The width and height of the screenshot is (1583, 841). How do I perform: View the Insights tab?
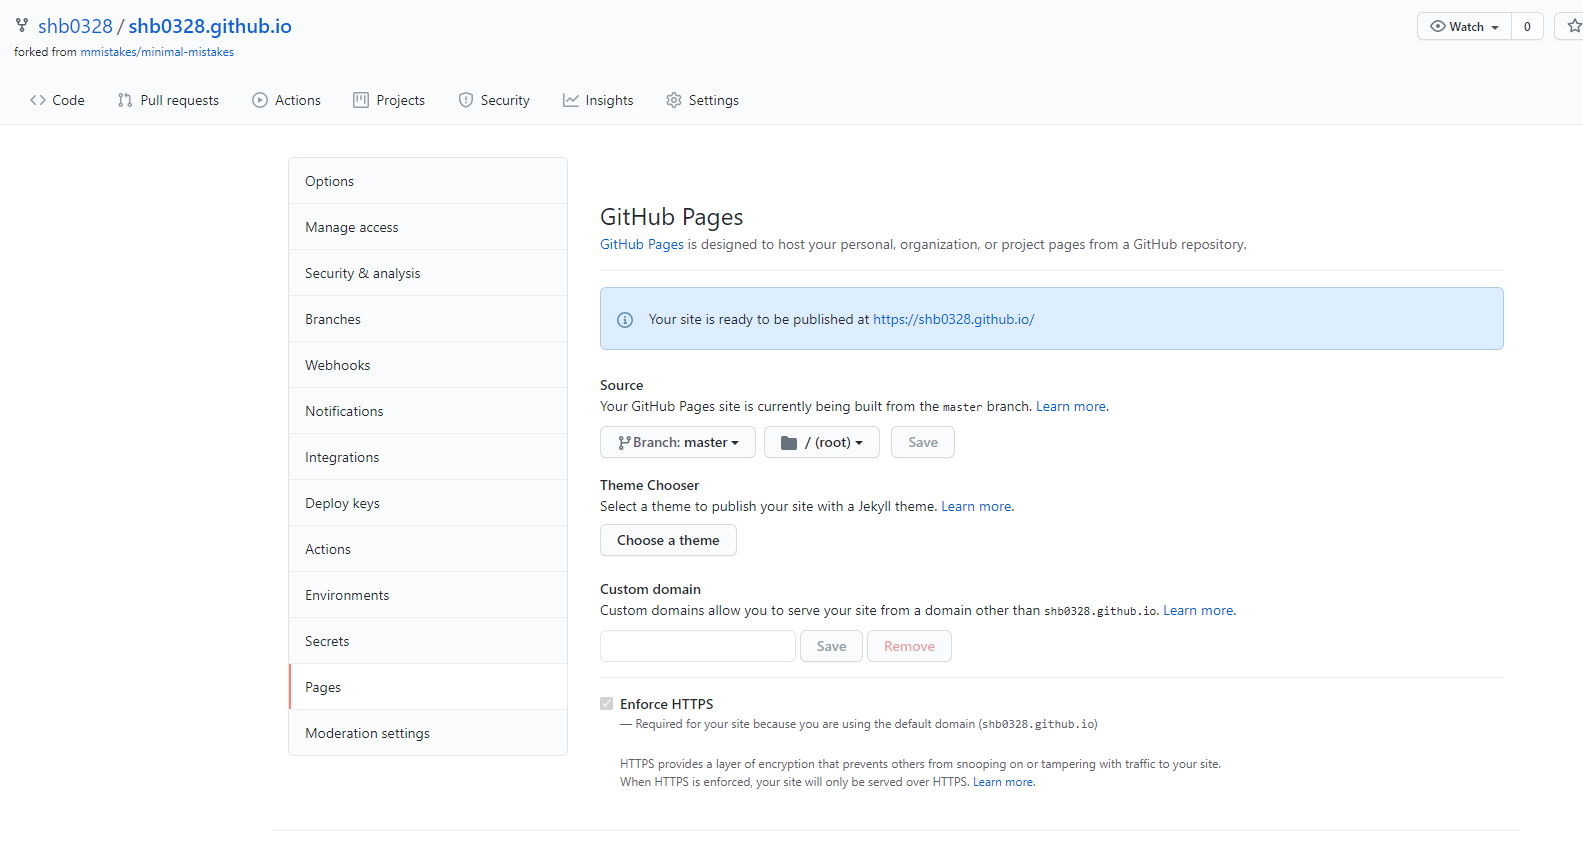coord(598,100)
